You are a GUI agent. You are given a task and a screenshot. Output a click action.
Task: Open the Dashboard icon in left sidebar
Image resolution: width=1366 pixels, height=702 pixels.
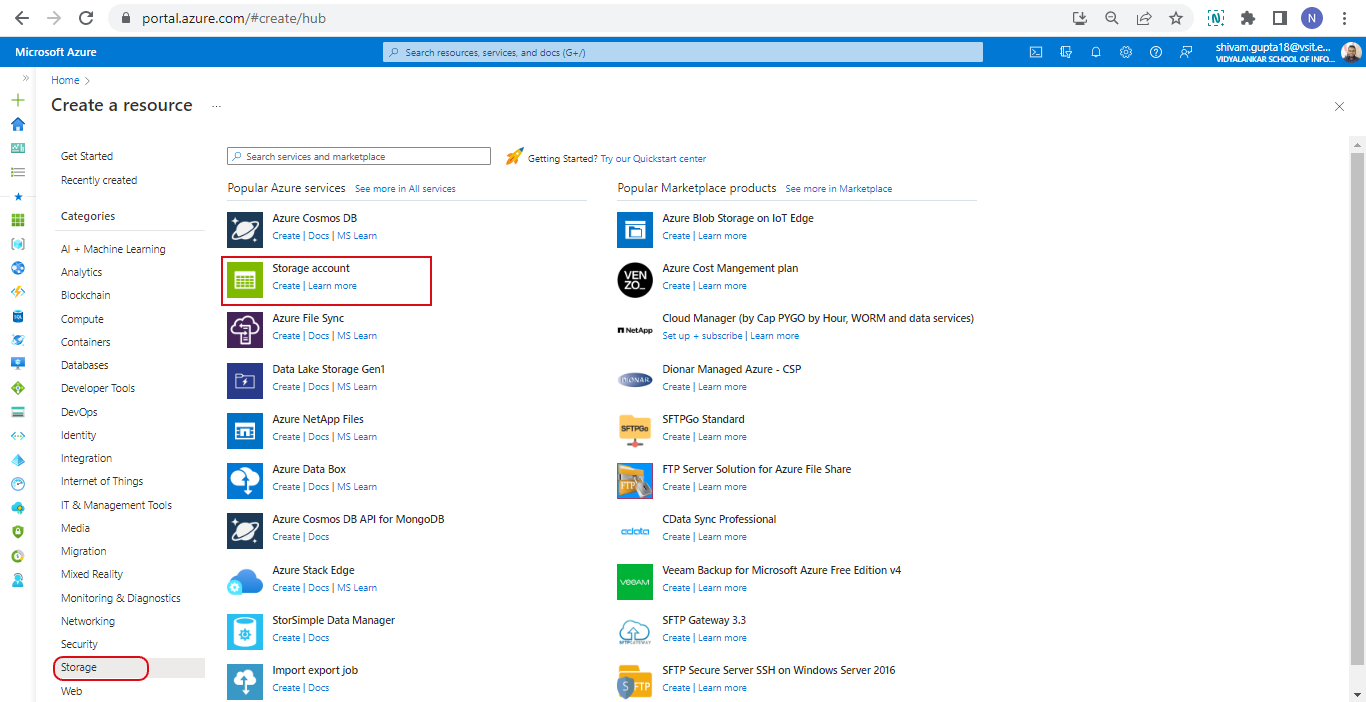(x=17, y=148)
